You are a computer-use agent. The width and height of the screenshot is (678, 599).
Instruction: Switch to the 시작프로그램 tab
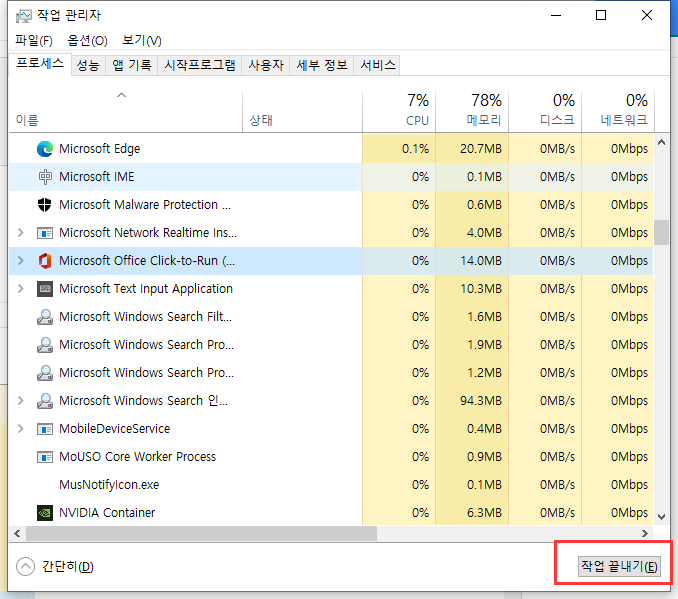pos(200,65)
